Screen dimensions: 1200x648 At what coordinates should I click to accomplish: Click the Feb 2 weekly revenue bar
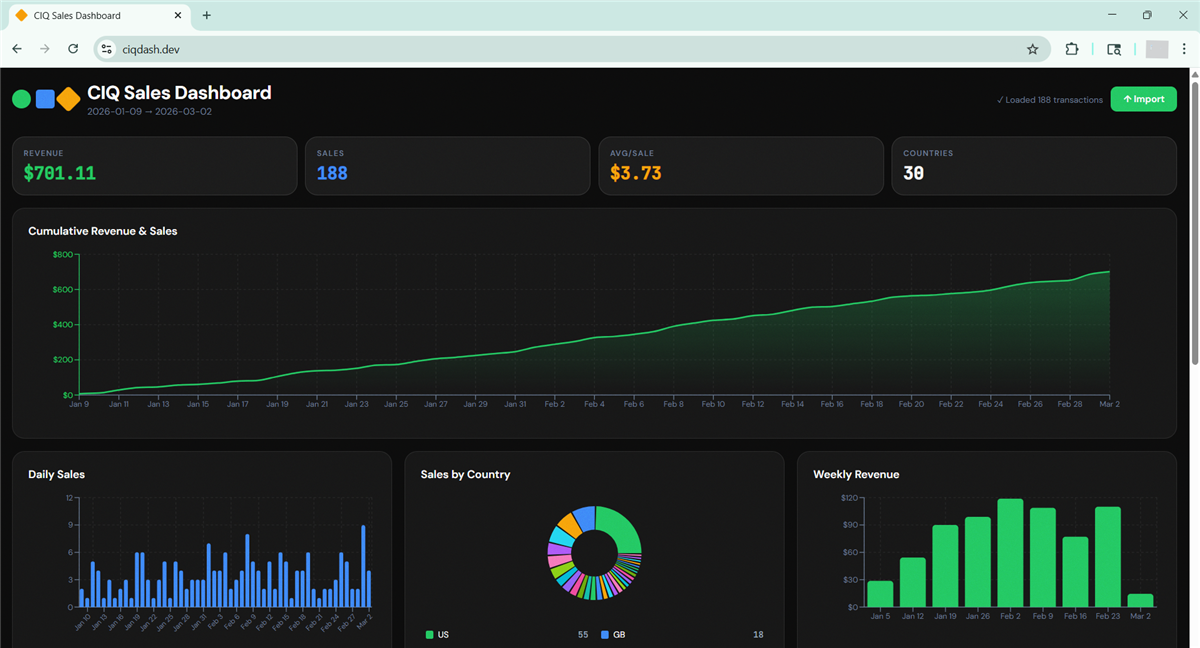coord(1010,553)
